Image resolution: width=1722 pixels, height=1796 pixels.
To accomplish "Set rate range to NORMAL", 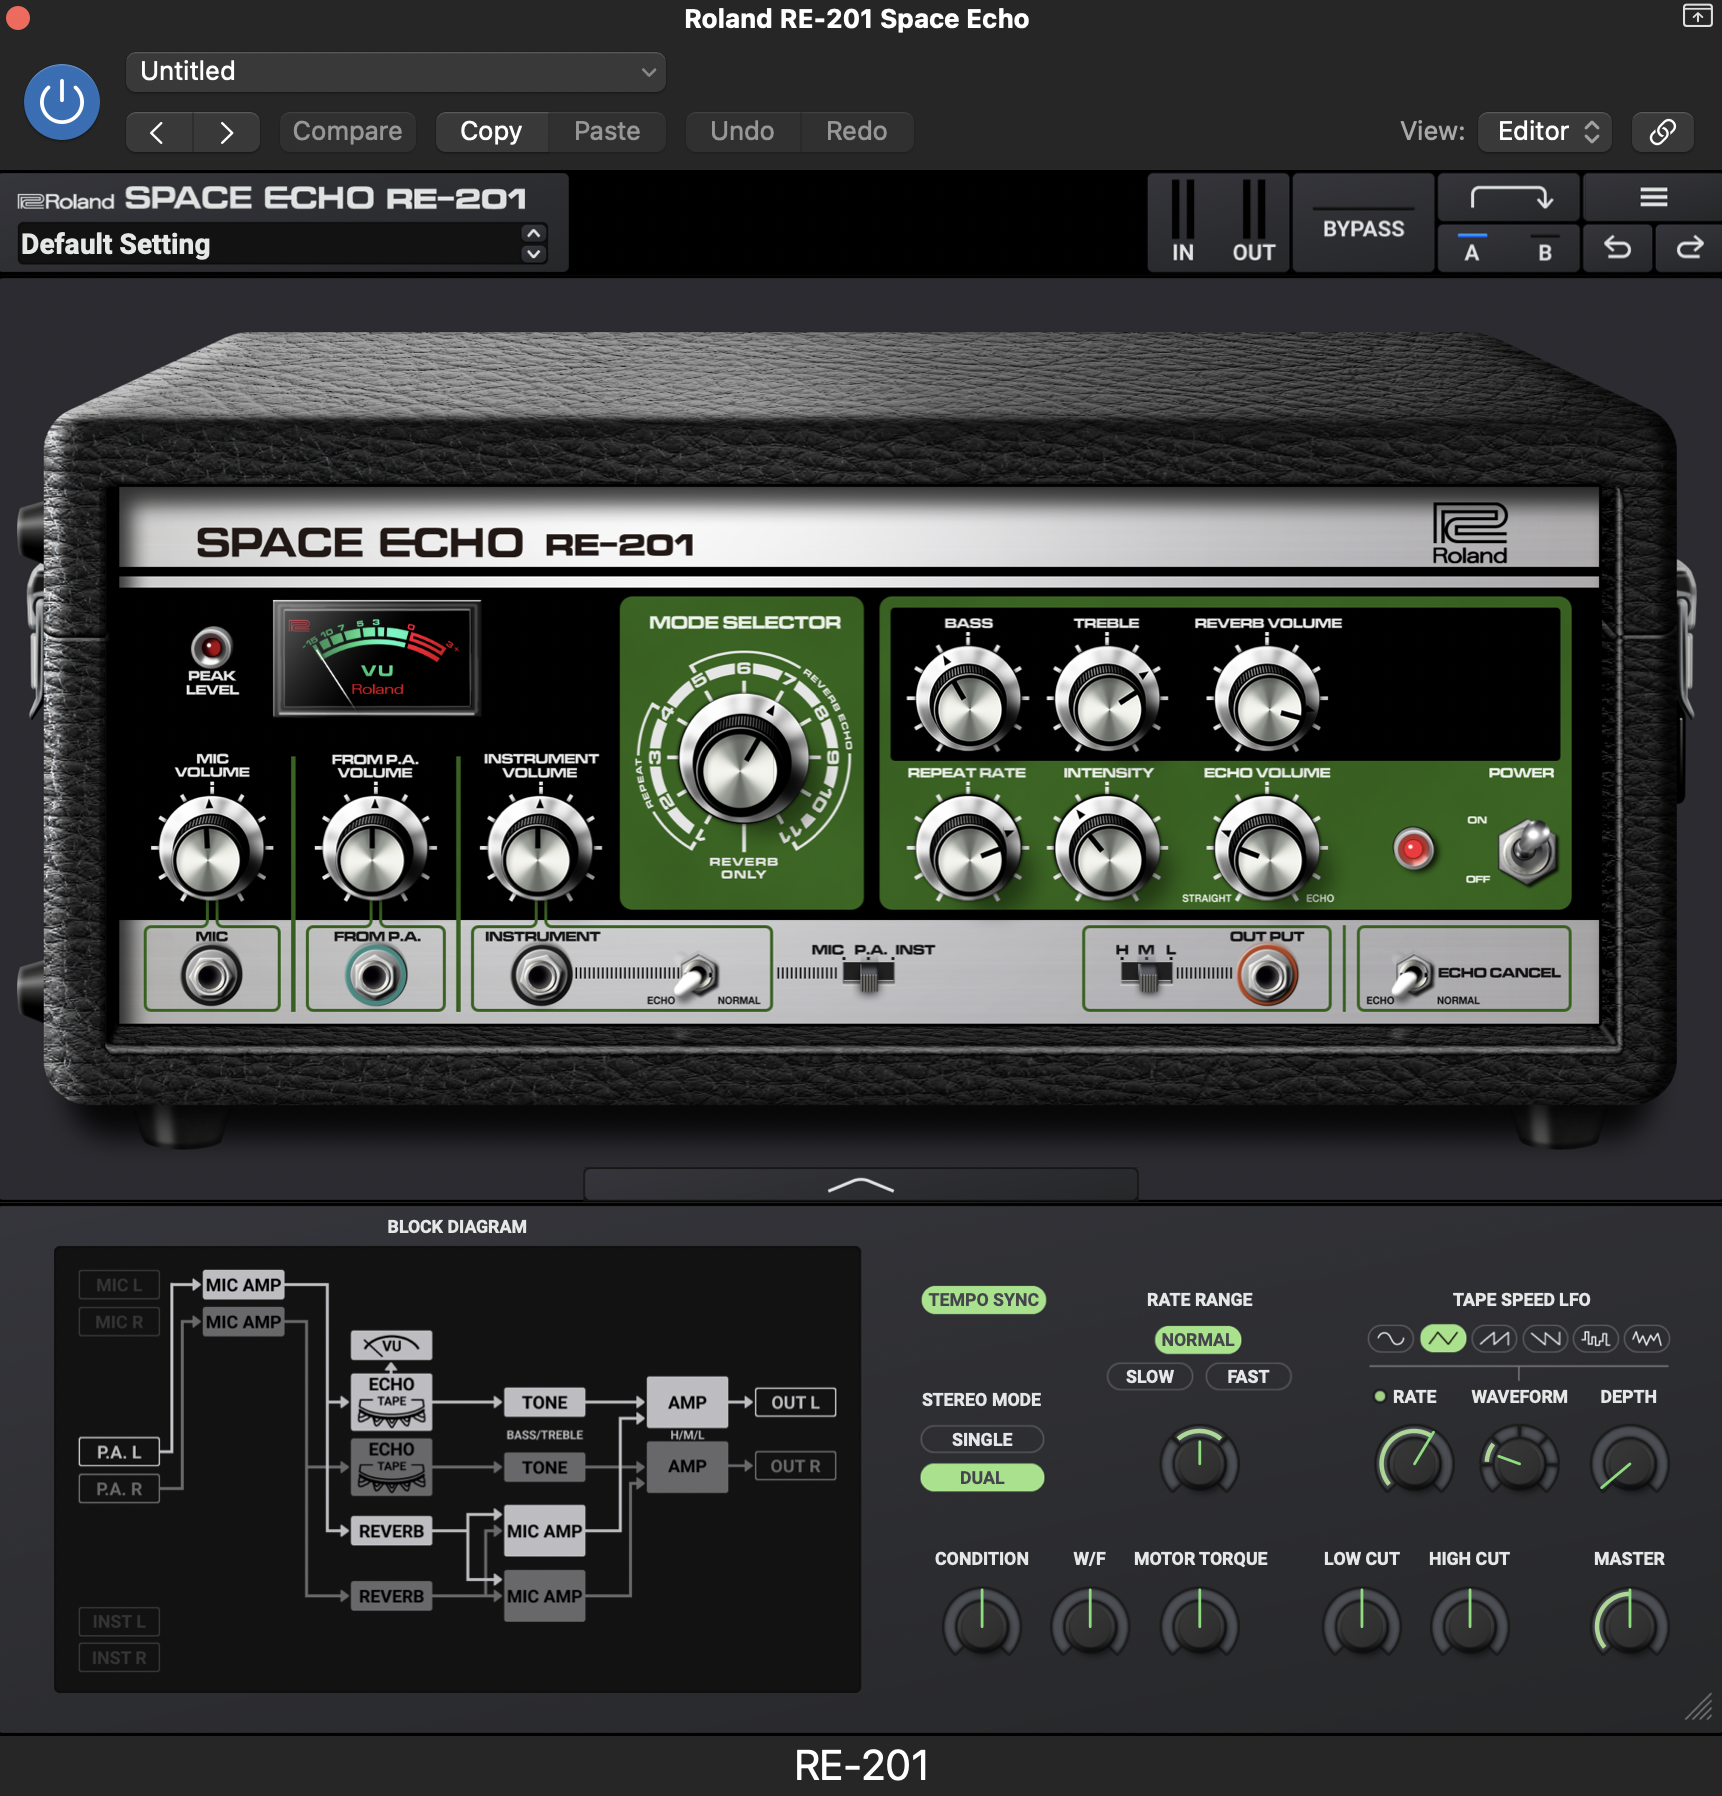I will click(x=1198, y=1339).
